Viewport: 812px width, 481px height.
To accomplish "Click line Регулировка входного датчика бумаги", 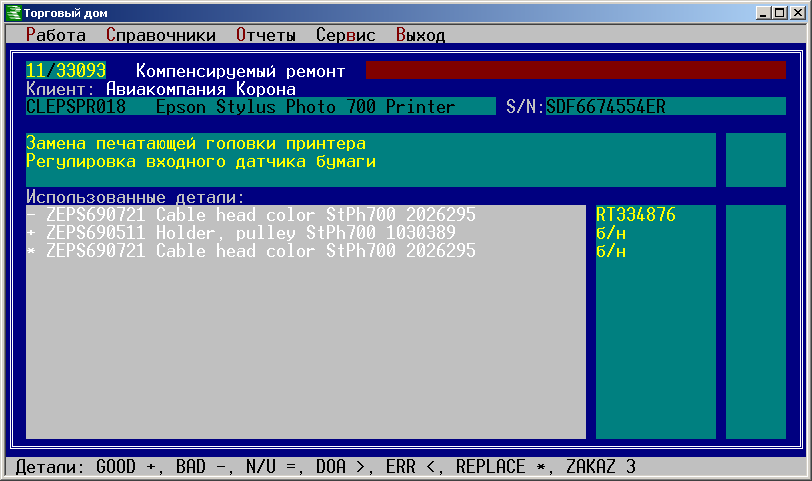I will [x=201, y=161].
